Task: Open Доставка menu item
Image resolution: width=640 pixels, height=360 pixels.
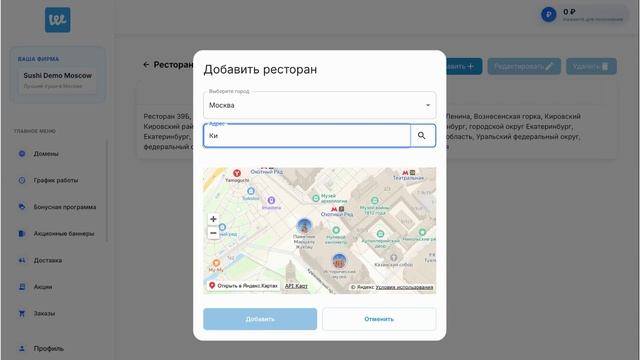Action: coord(48,260)
